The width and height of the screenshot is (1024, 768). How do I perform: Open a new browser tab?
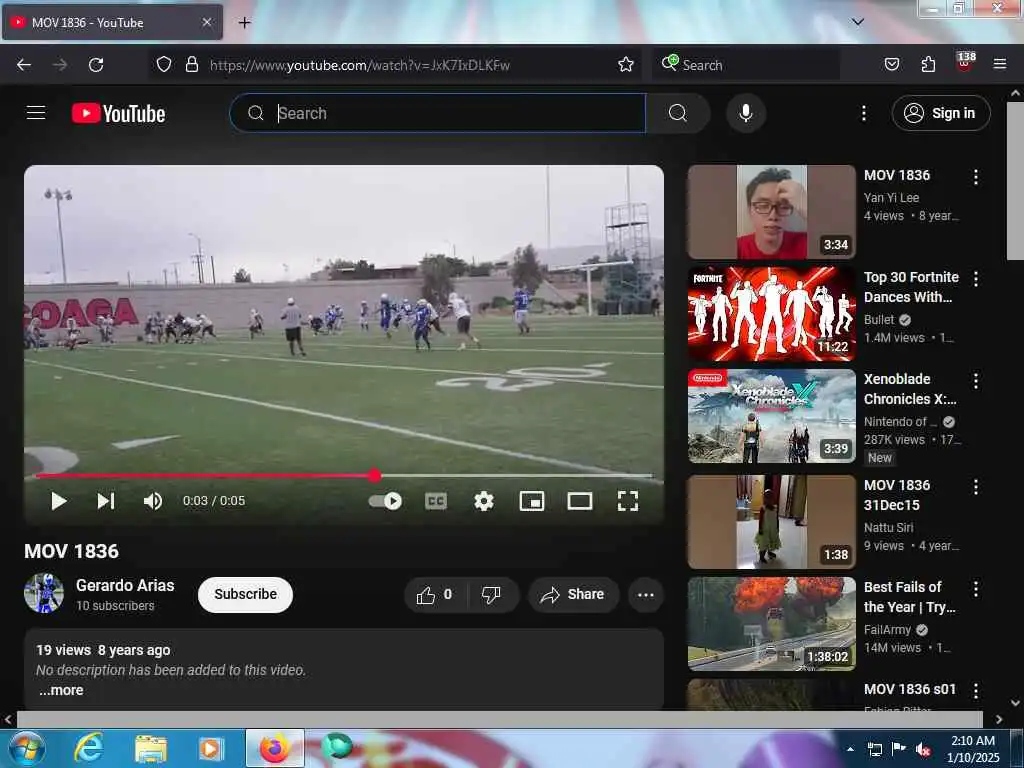pyautogui.click(x=244, y=23)
